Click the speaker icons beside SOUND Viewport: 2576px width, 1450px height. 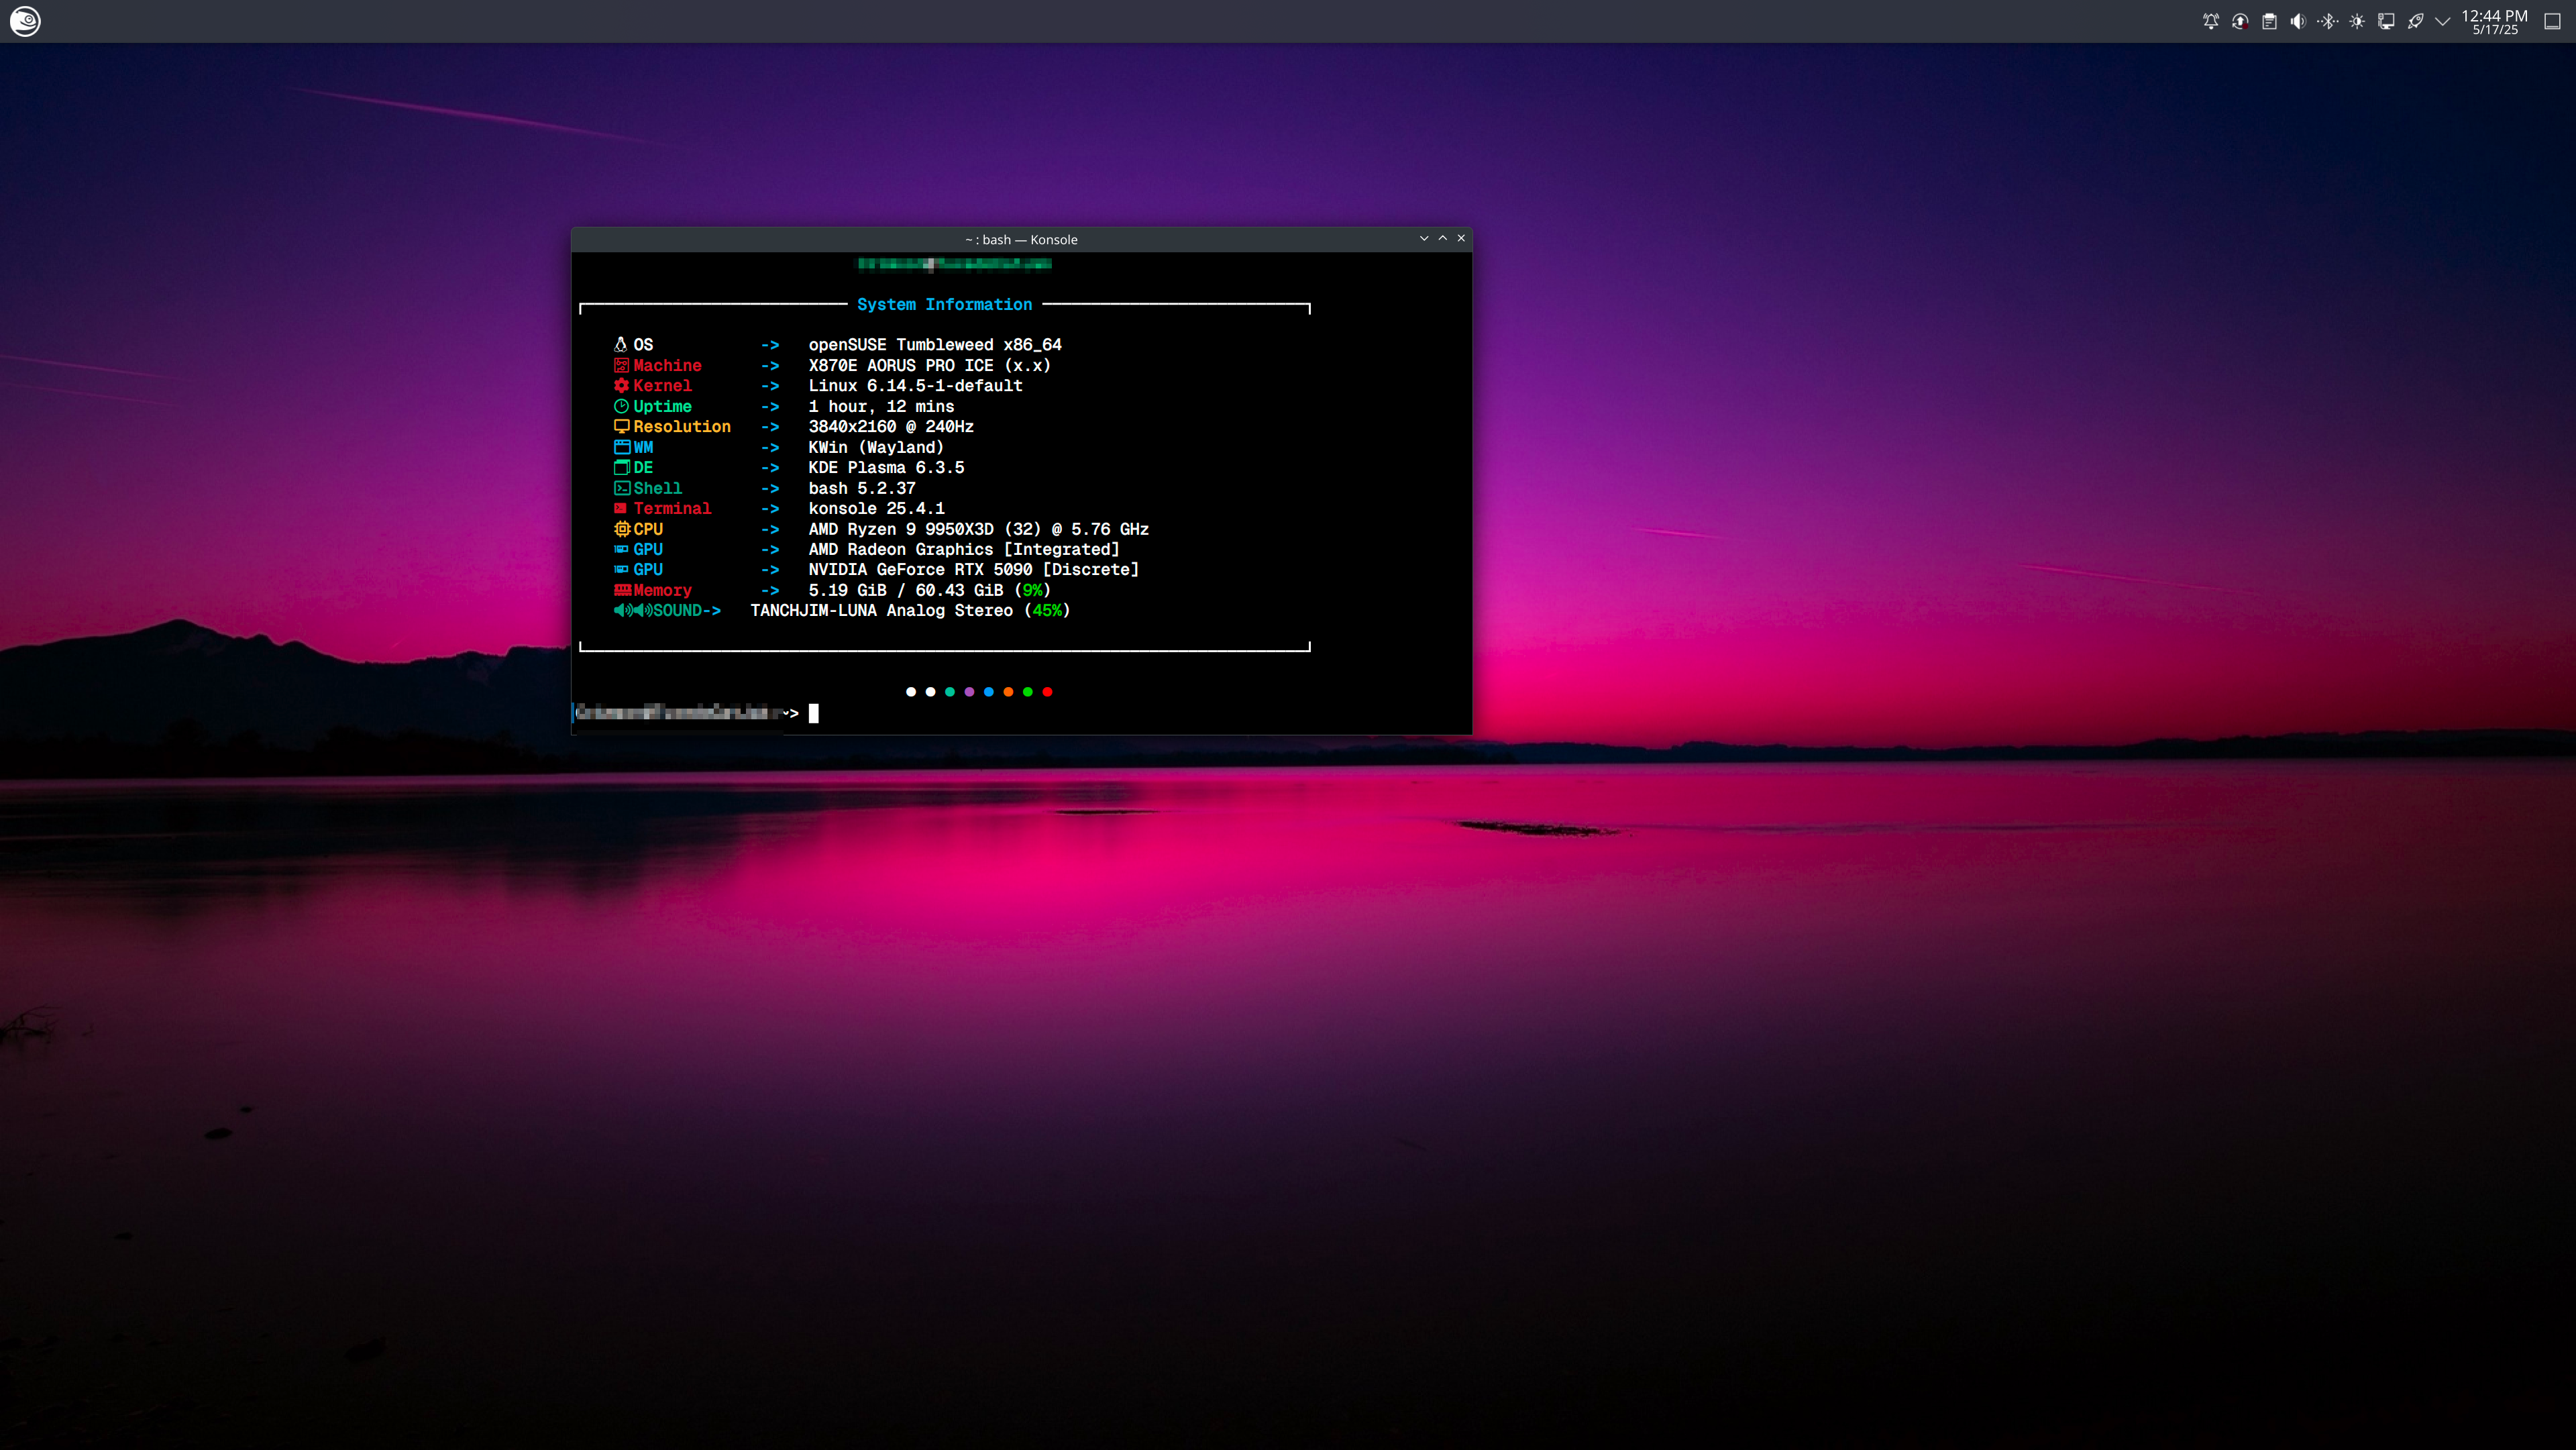coord(633,610)
